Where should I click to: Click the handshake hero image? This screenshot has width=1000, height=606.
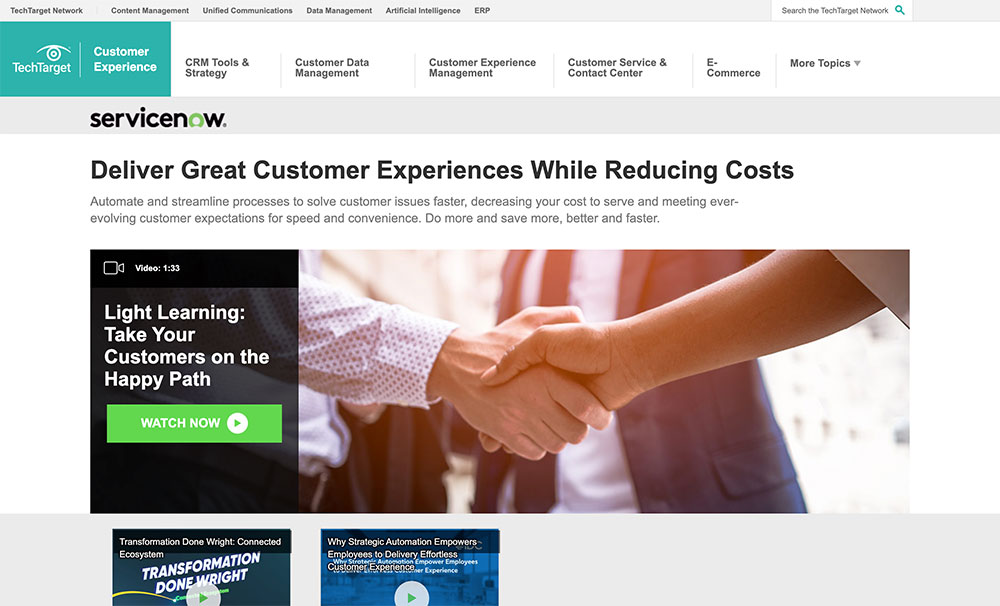coord(604,381)
